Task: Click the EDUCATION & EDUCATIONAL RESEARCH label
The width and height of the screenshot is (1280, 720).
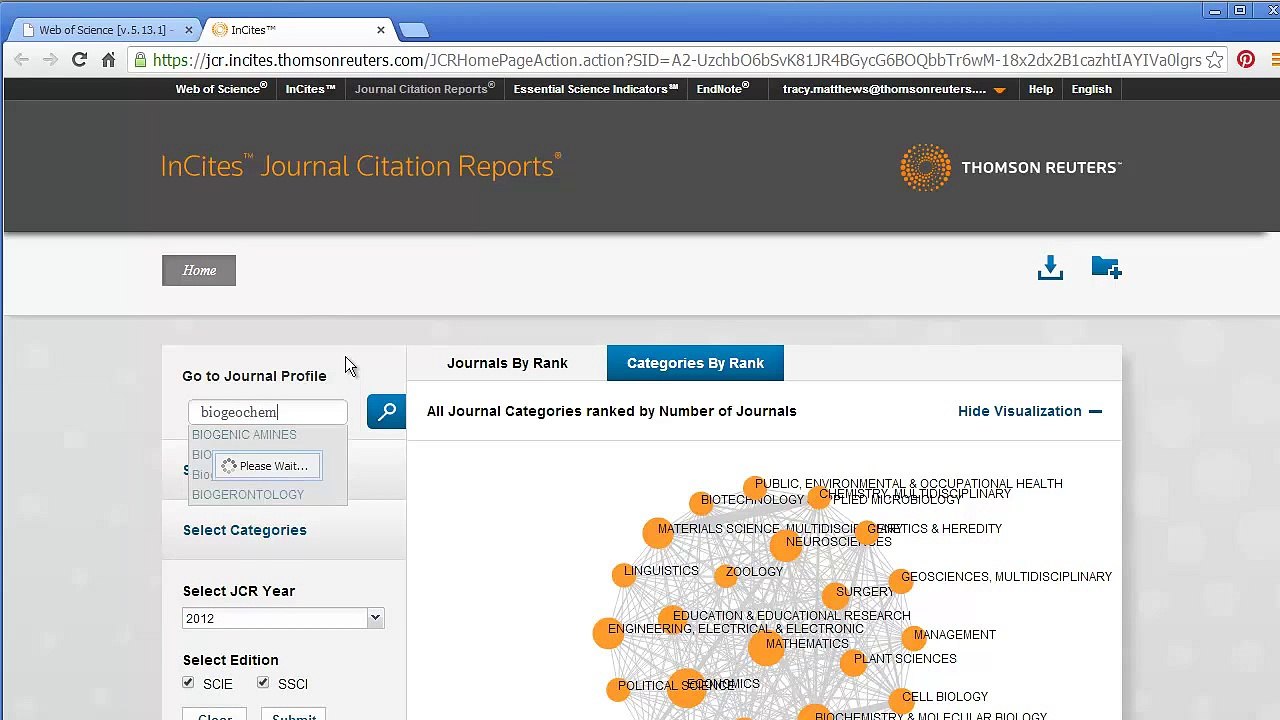Action: tap(792, 616)
